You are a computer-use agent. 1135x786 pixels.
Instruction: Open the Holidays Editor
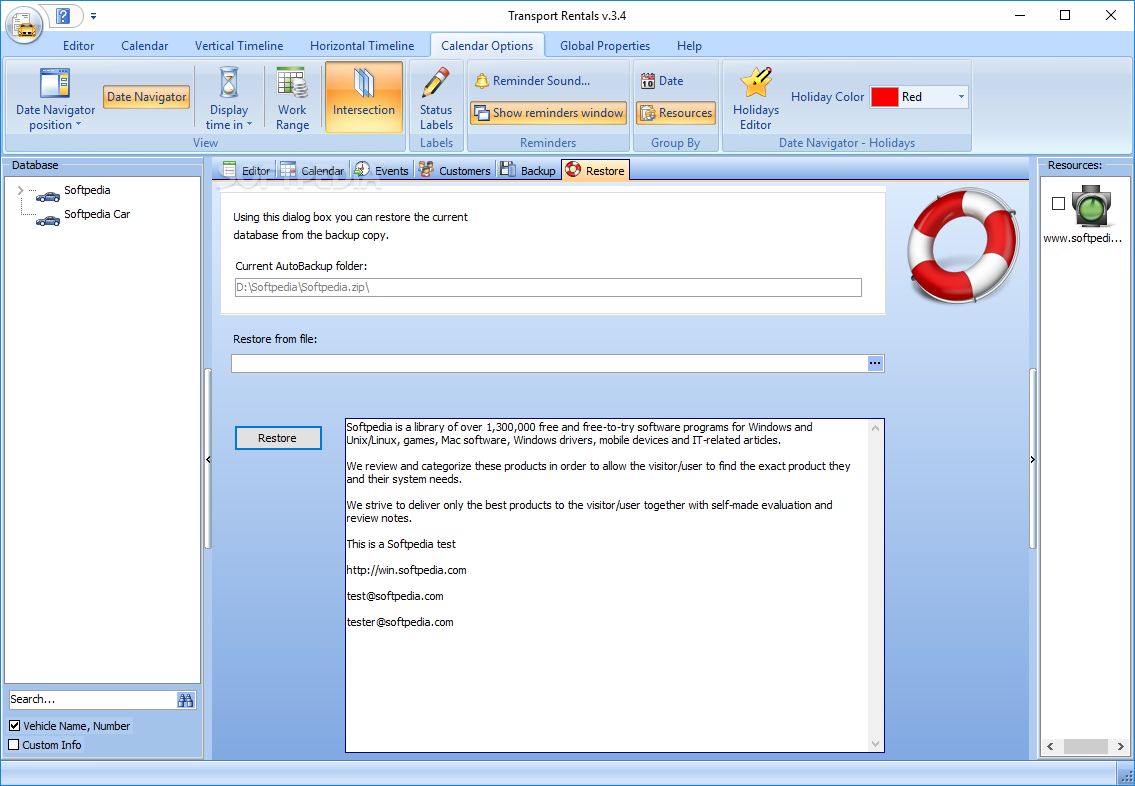756,98
